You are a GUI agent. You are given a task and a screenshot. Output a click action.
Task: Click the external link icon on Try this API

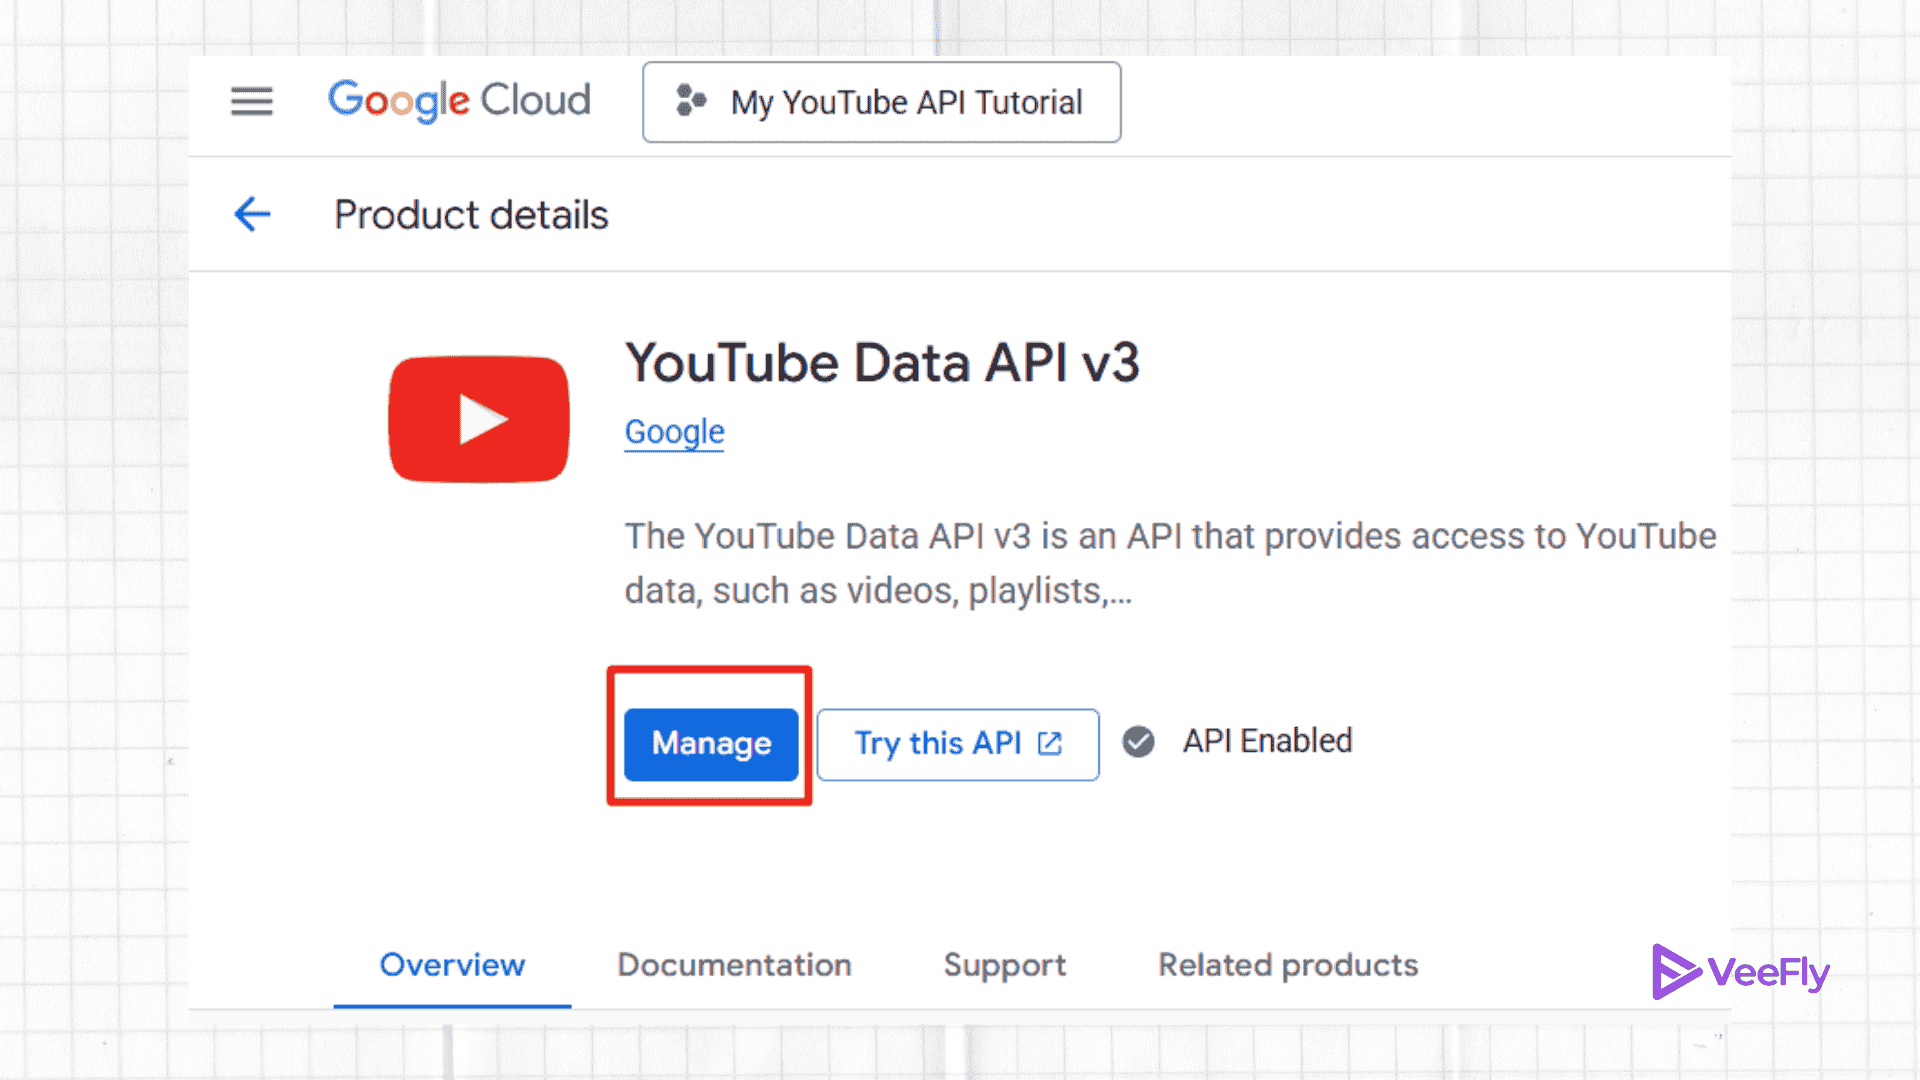click(x=1048, y=743)
